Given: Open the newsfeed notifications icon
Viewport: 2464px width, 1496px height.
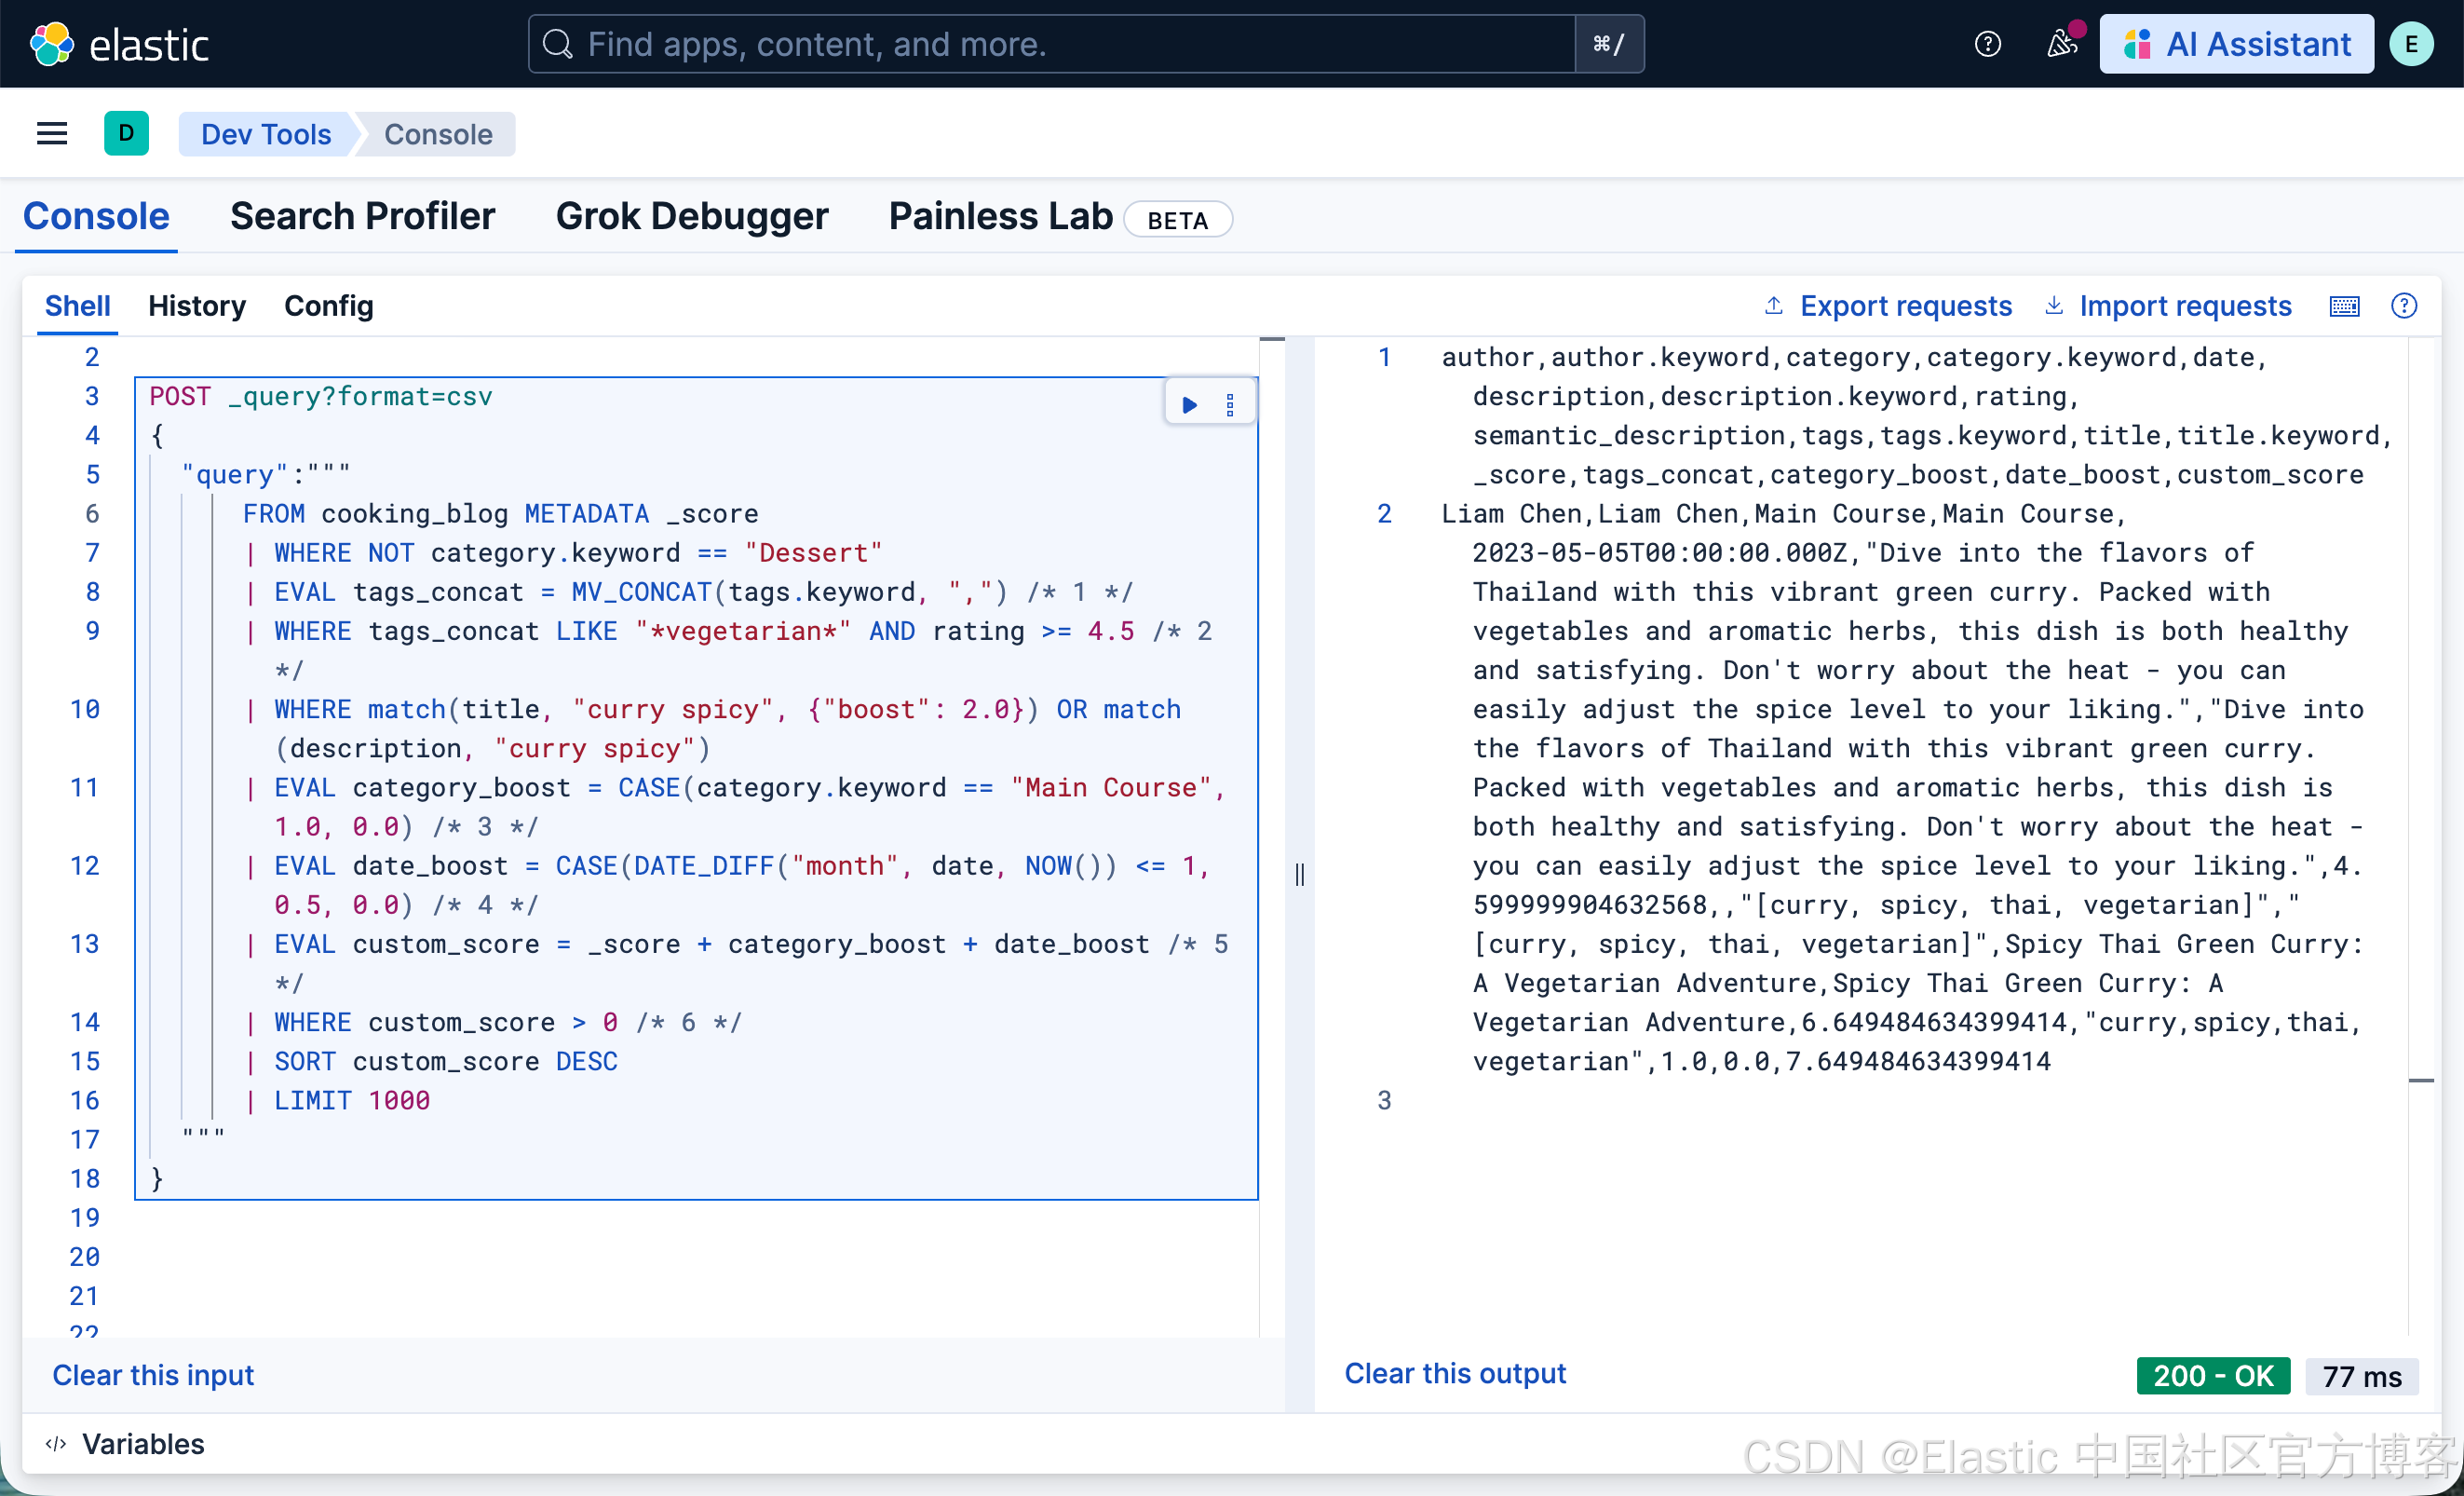Looking at the screenshot, I should [x=2061, y=44].
